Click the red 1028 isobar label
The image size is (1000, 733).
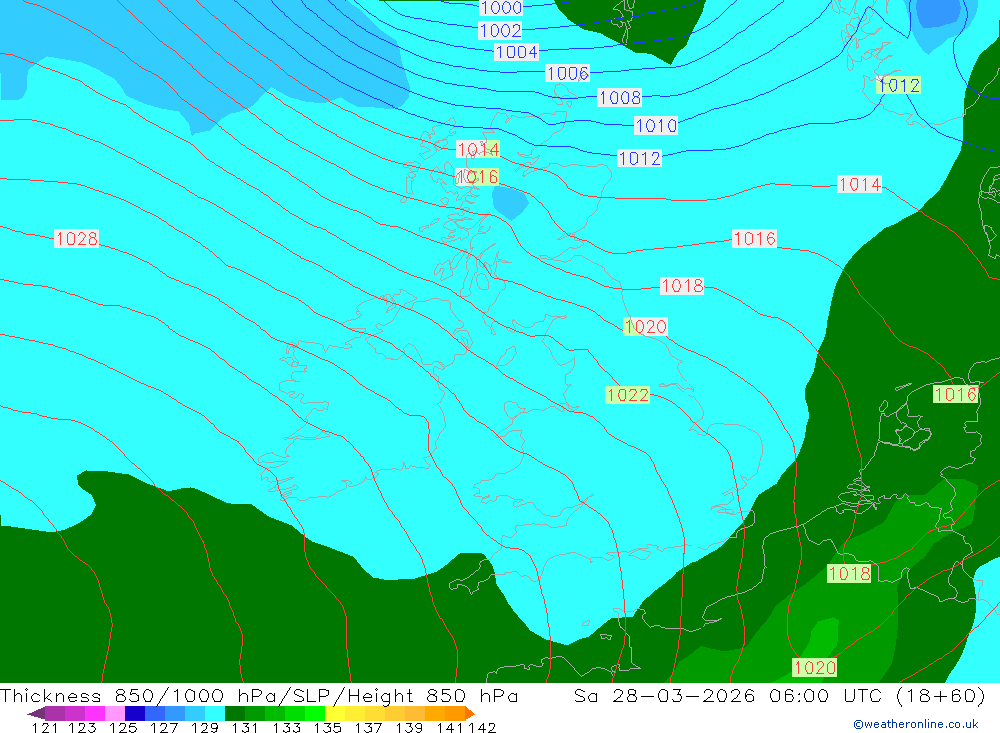(x=77, y=239)
